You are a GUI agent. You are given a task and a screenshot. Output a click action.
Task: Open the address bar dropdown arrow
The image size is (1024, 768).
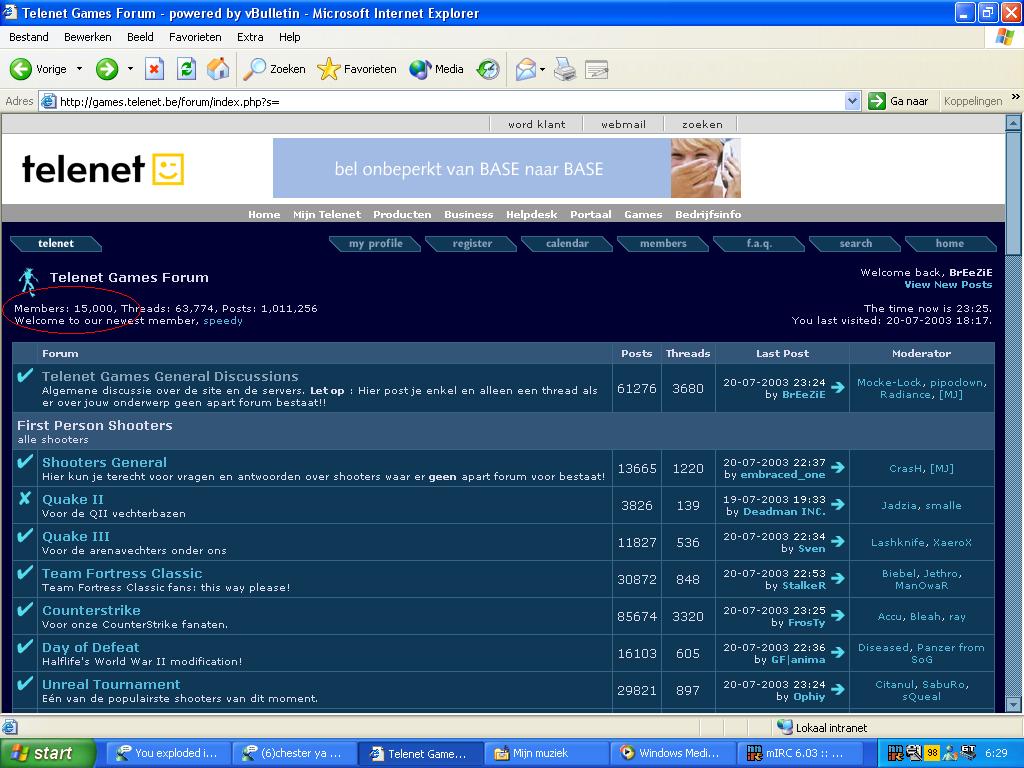pos(852,101)
